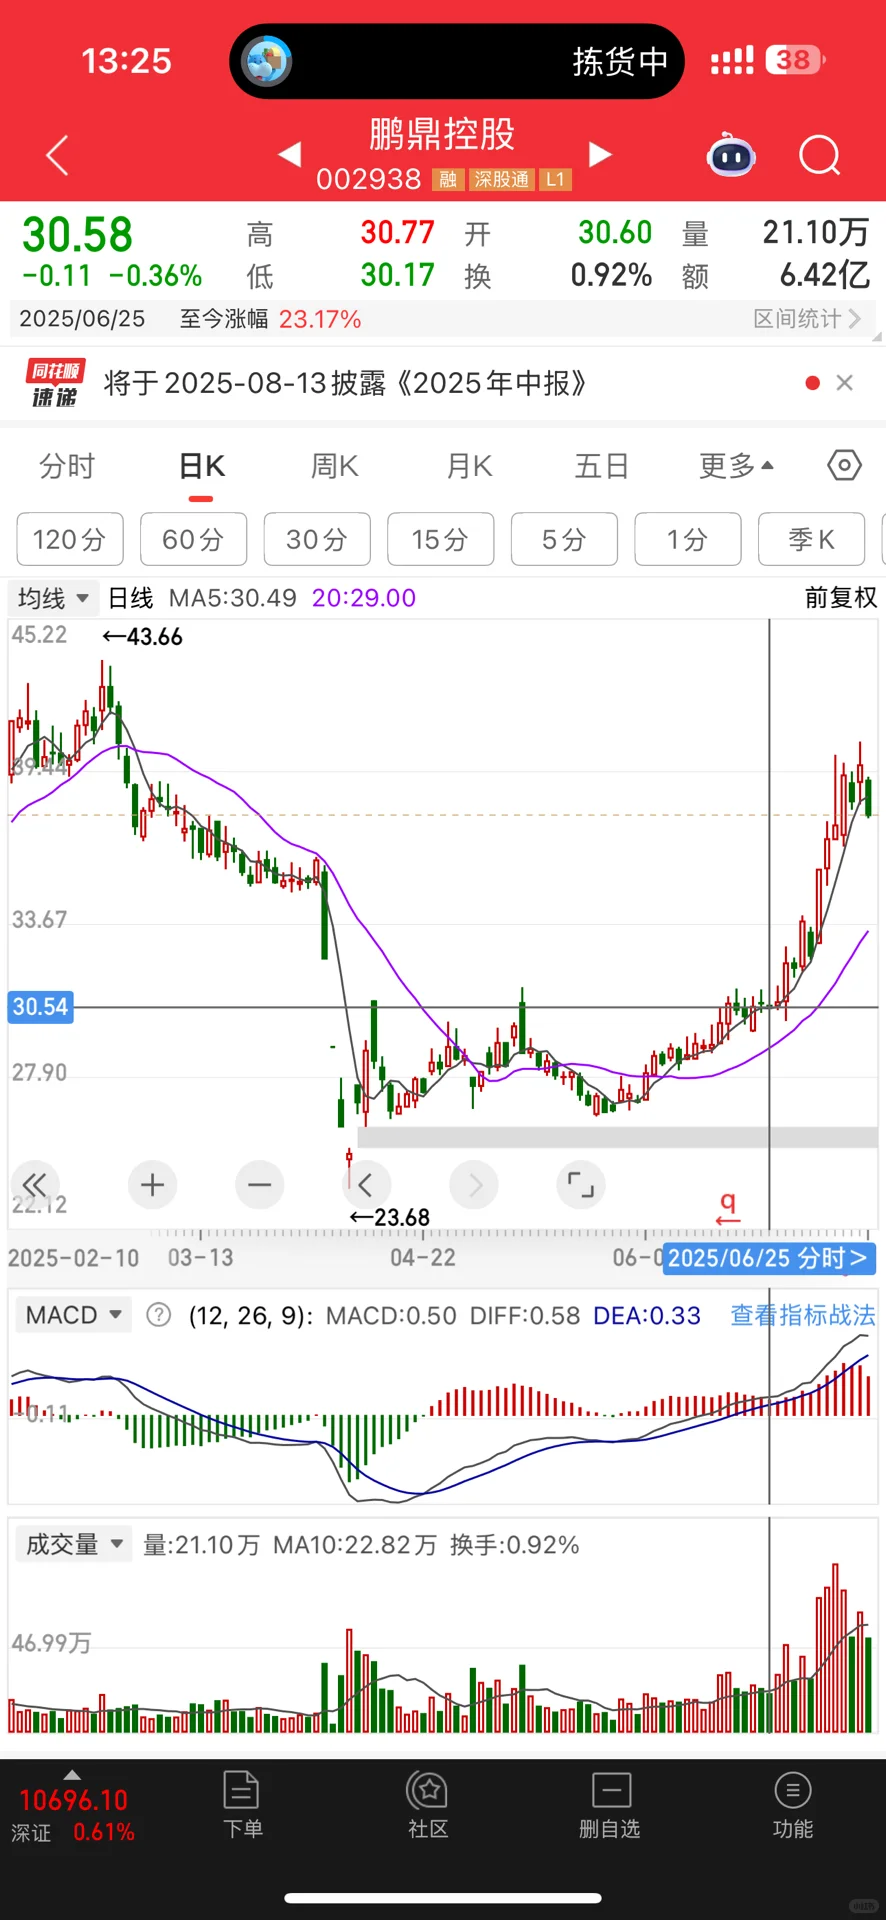Select 5分 period button

point(564,540)
